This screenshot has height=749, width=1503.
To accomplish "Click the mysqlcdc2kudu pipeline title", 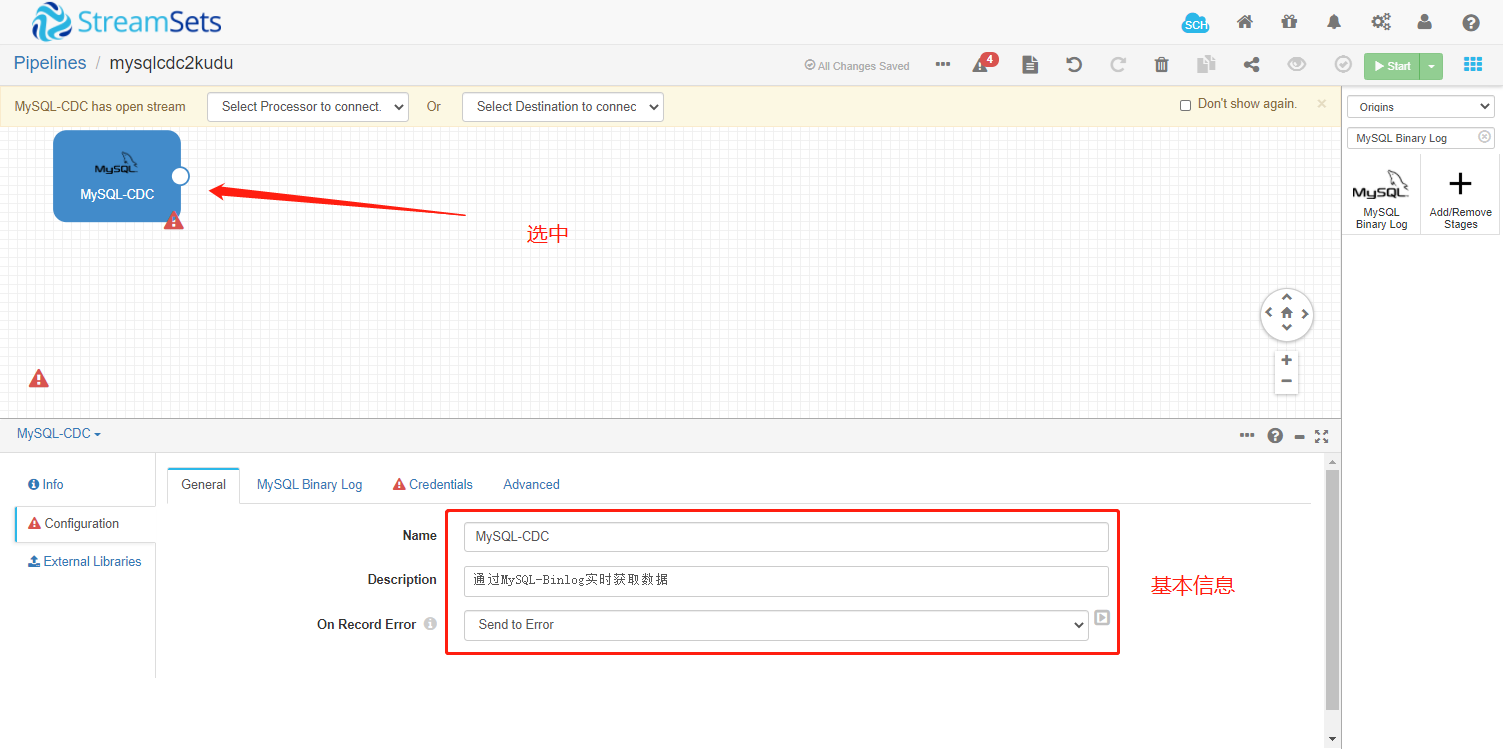I will [x=171, y=63].
